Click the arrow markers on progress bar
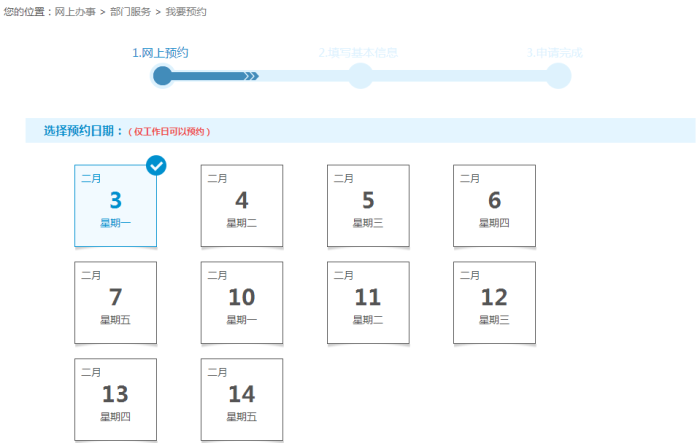Screen dimensions: 700x443 click(251, 76)
